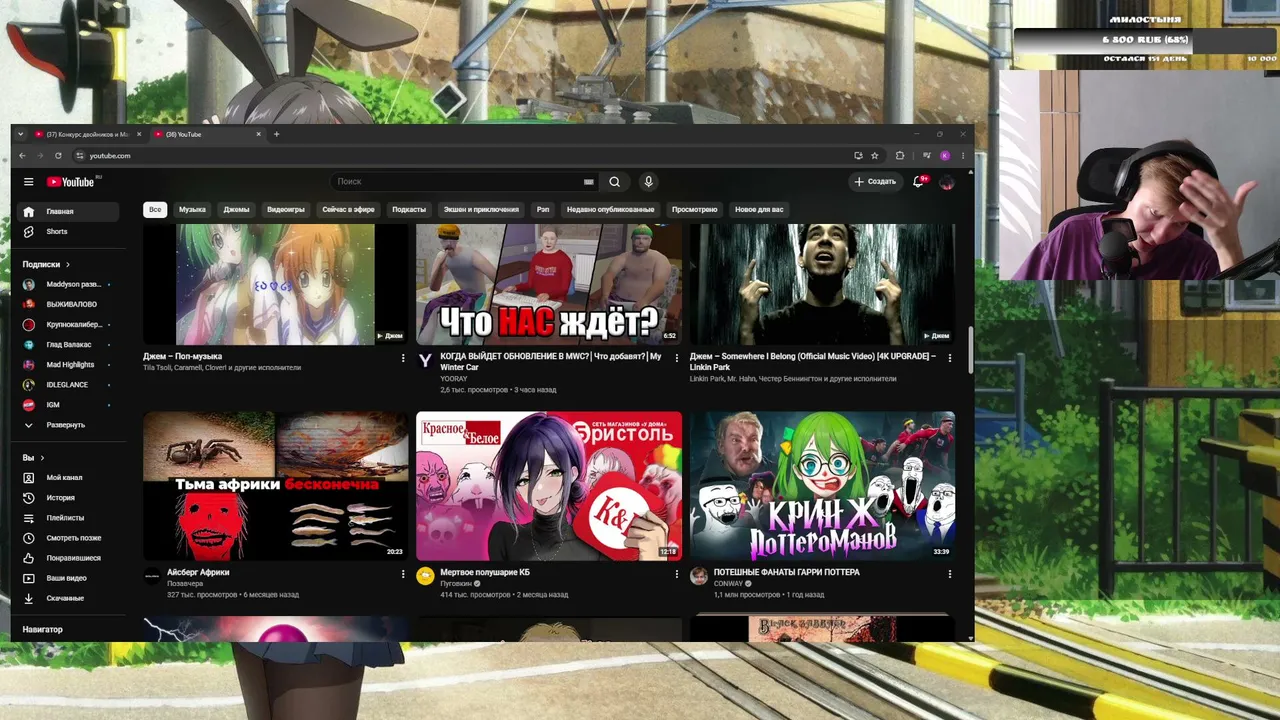Screen dimensions: 1280x720
Task: Select the Музыка filter chip
Action: [192, 210]
